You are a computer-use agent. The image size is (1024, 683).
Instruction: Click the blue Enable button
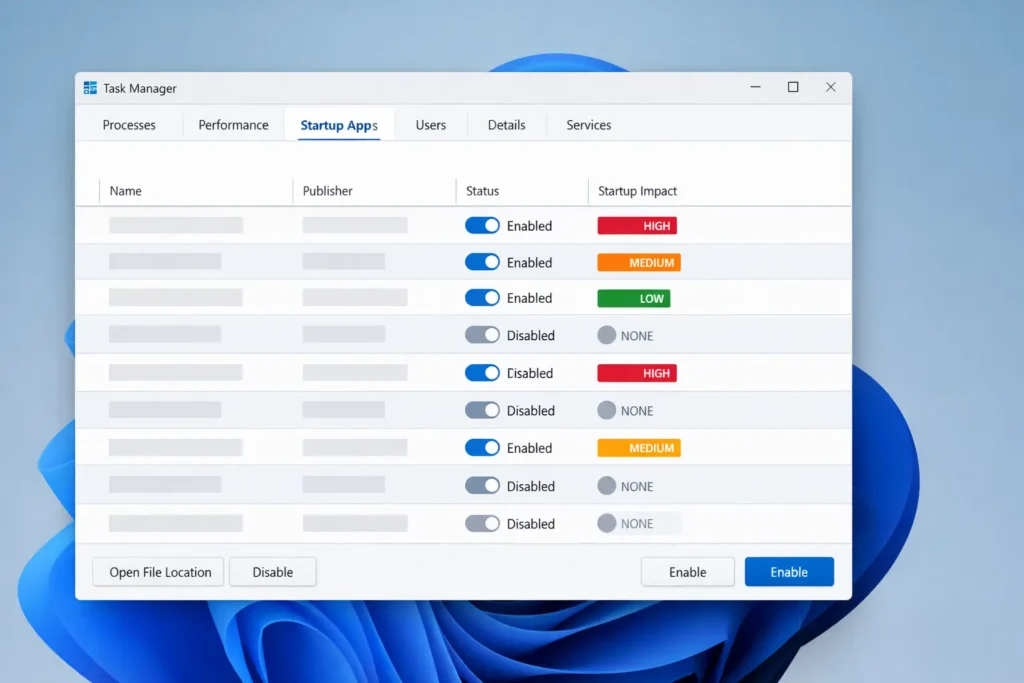pos(789,572)
